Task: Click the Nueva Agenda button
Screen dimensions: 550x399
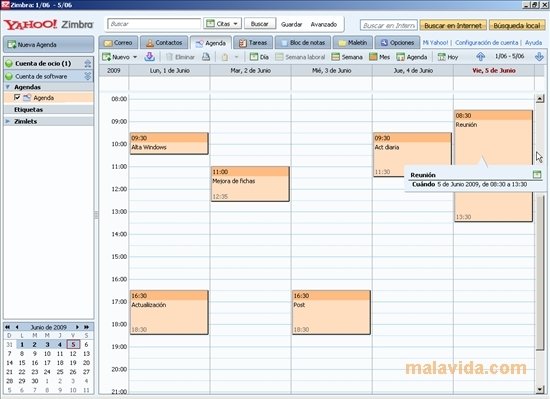Action: 48,45
